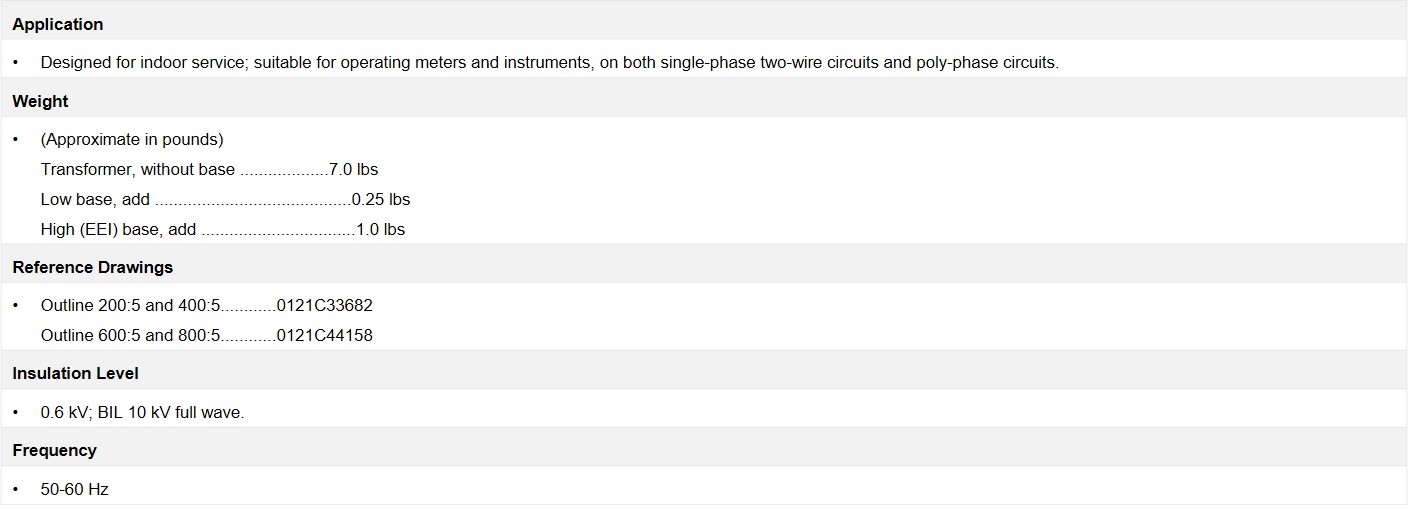Select the Insulation Level section header
Viewport: 1408px width, 510px height.
[x=76, y=373]
